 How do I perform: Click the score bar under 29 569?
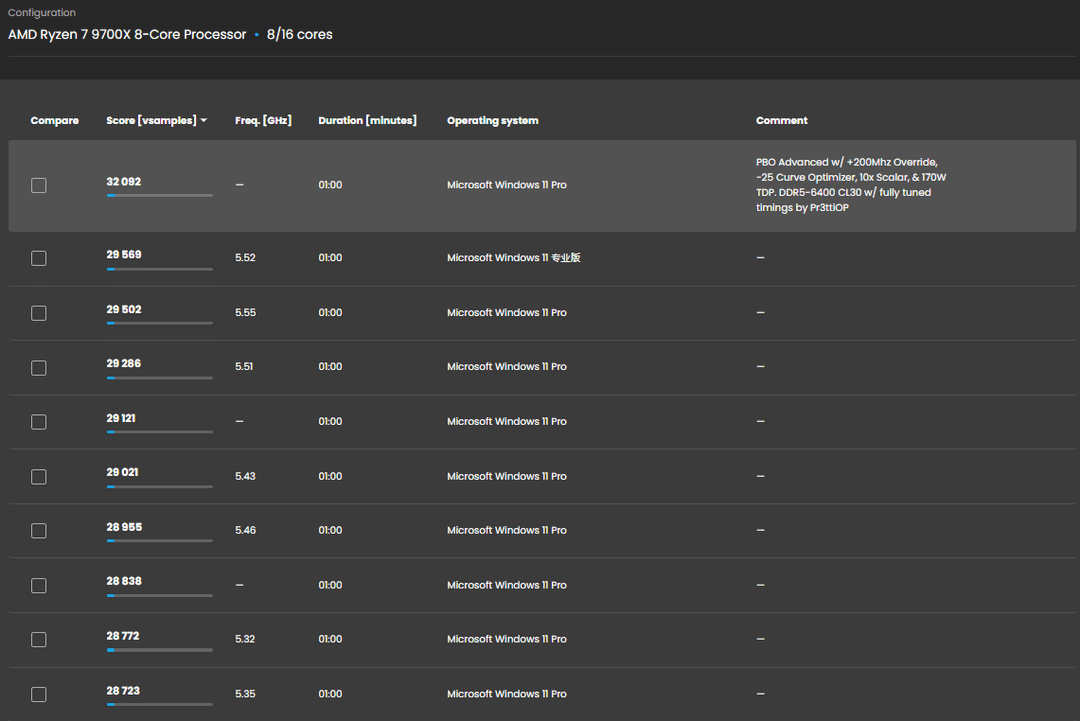(159, 269)
